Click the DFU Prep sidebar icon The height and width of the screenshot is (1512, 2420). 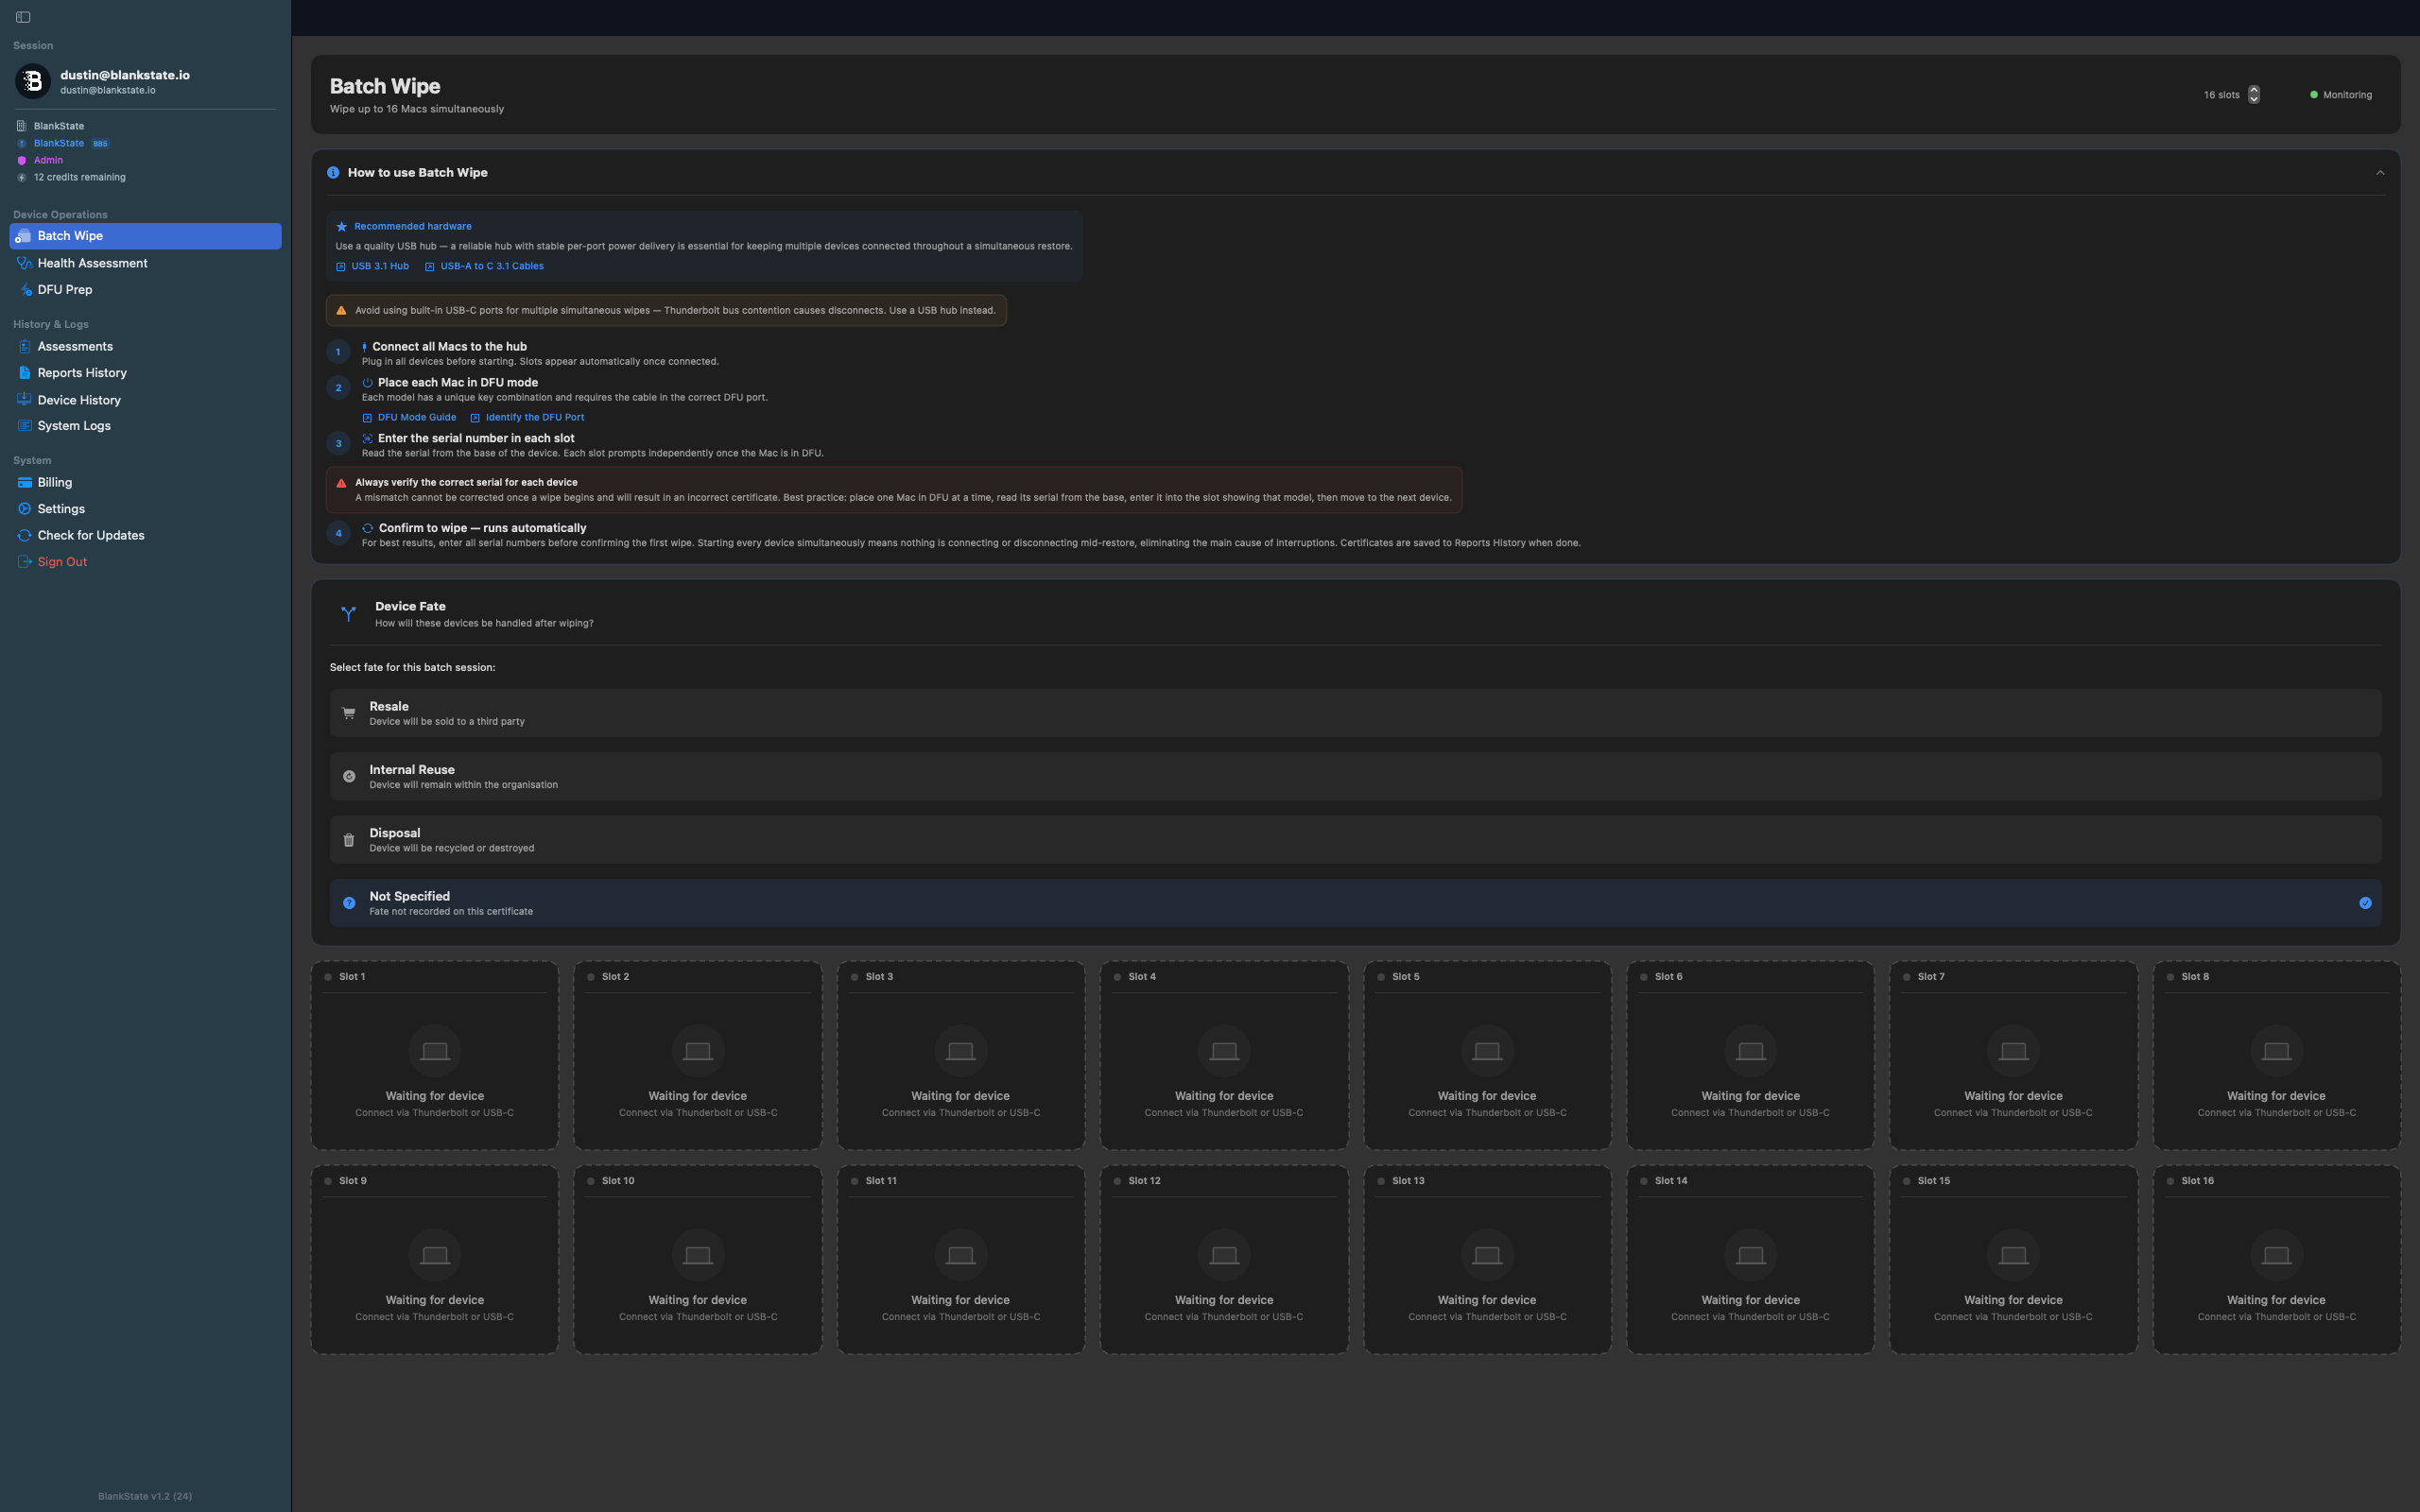click(x=26, y=290)
